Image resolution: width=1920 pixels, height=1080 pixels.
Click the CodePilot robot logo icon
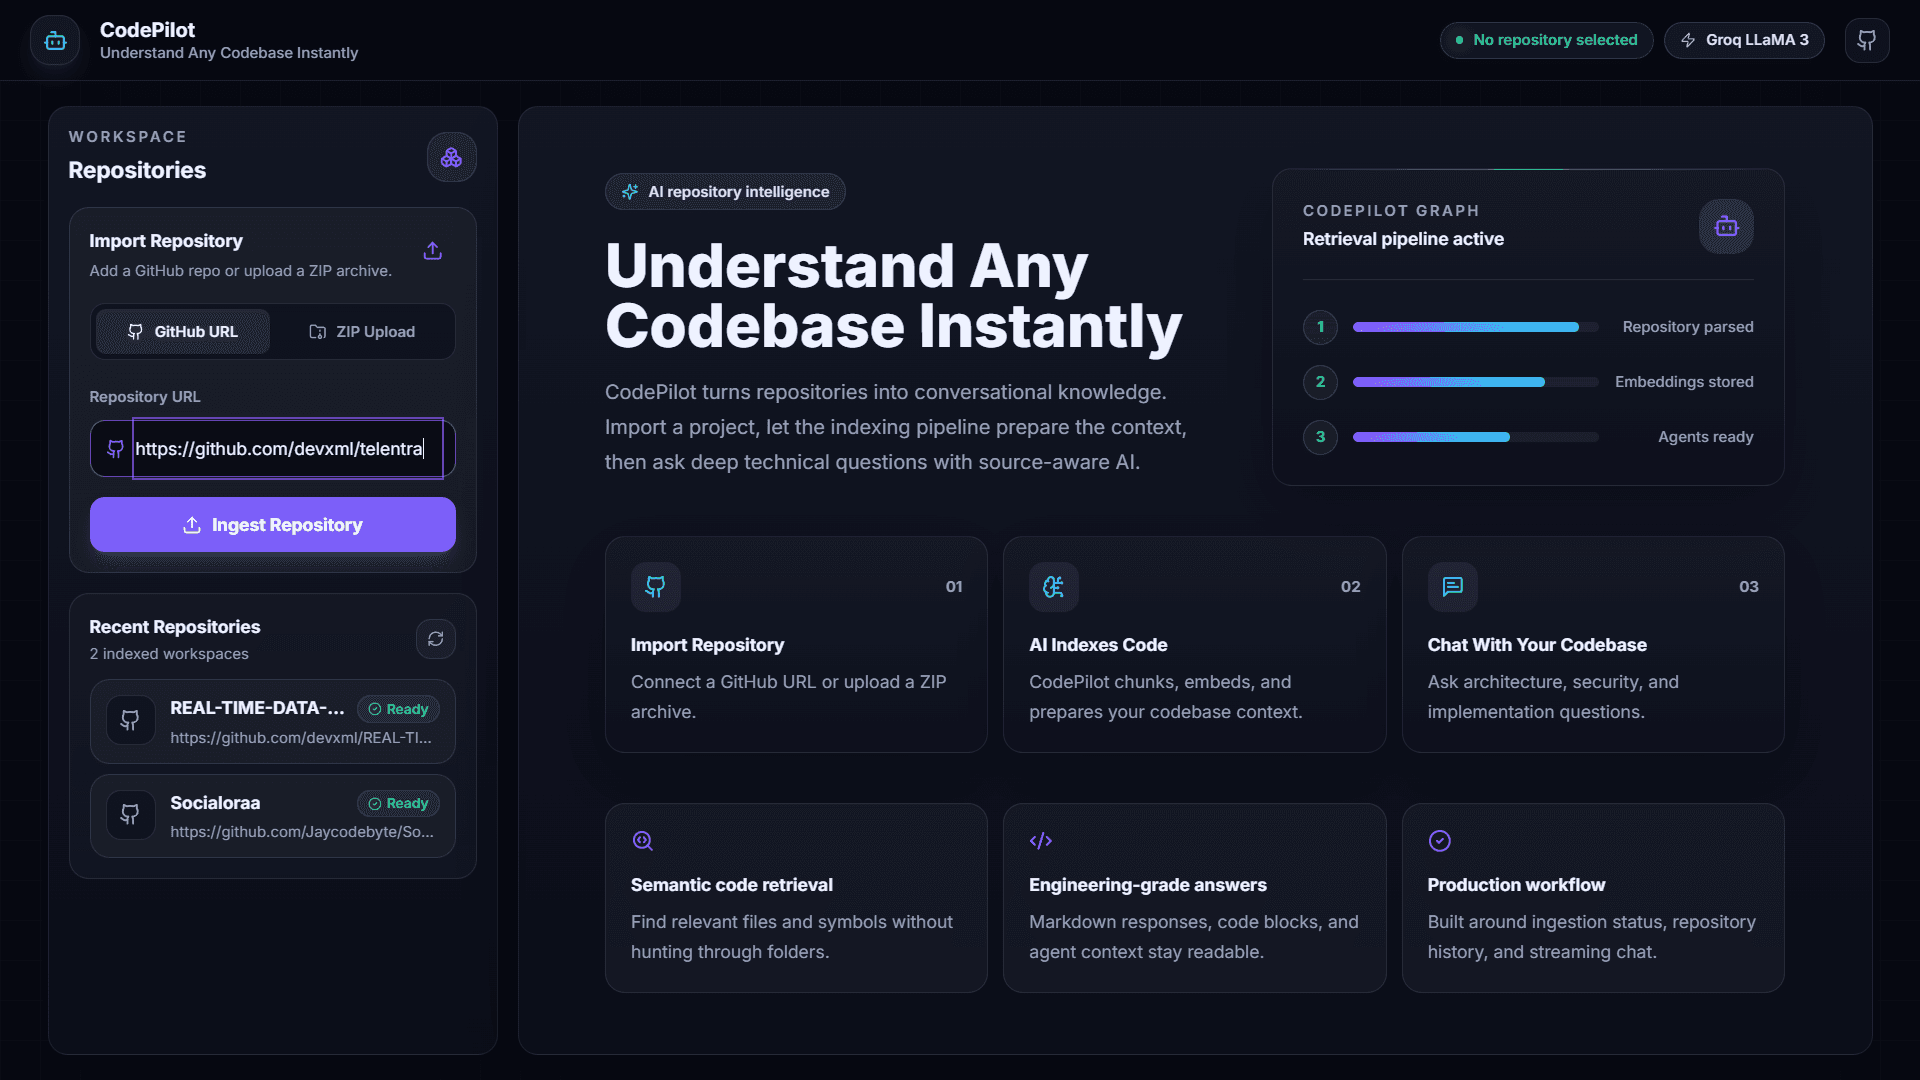(55, 41)
